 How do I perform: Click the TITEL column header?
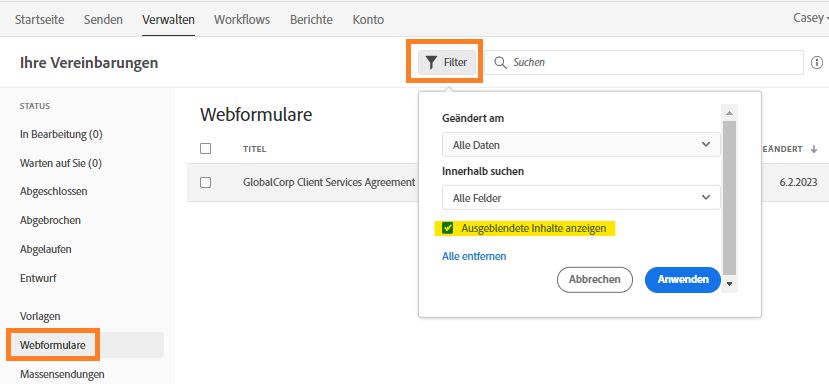tap(254, 149)
